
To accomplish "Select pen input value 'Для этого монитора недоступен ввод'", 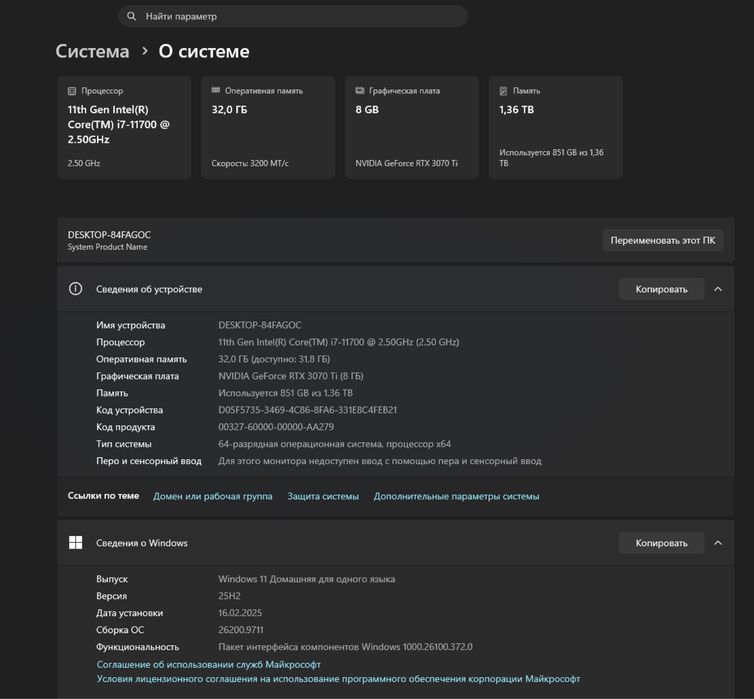I will coord(380,461).
